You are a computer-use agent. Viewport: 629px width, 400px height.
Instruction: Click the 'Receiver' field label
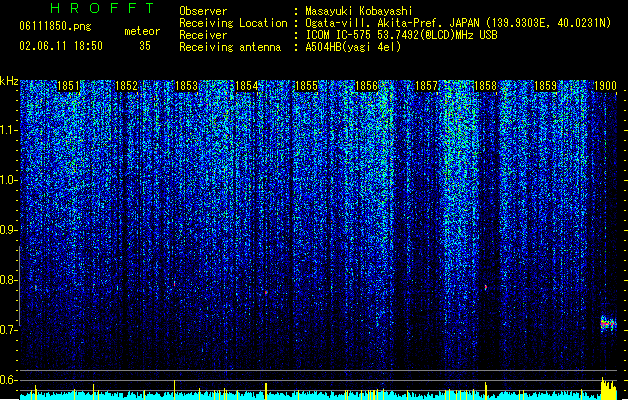point(203,35)
